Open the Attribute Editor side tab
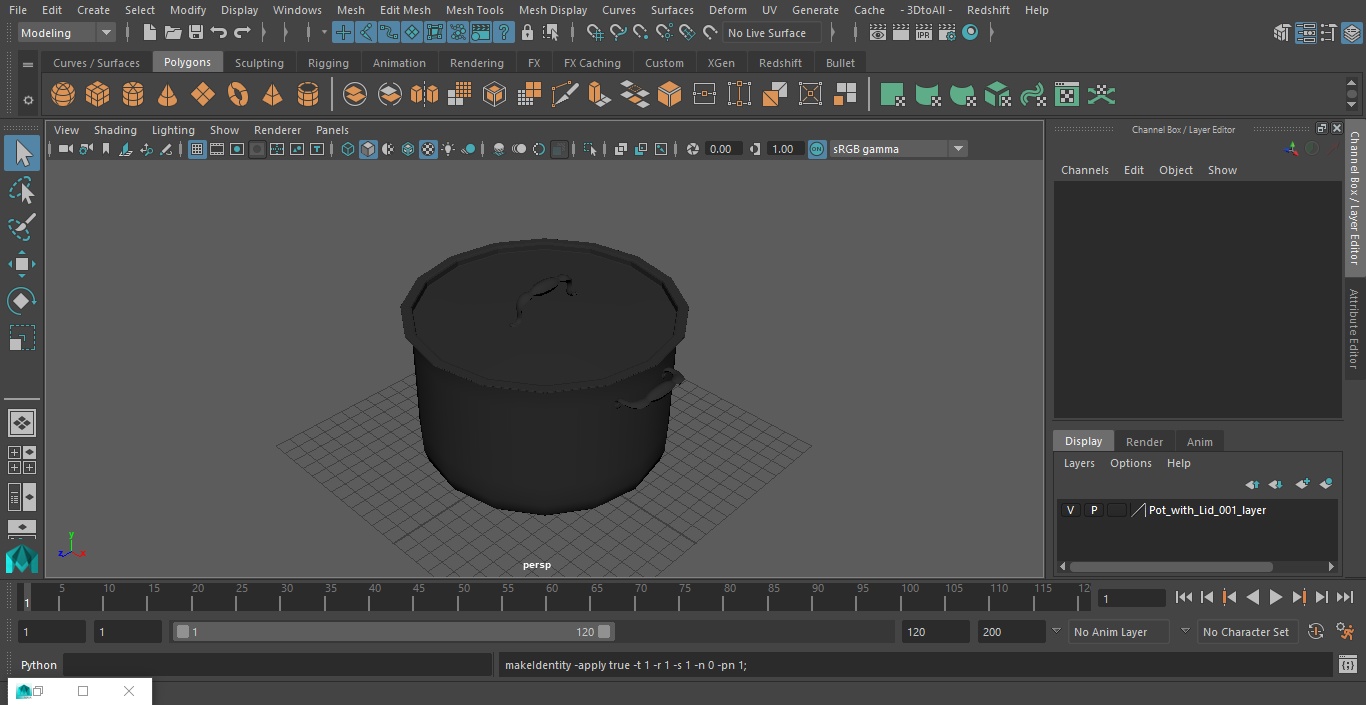 (x=1354, y=329)
